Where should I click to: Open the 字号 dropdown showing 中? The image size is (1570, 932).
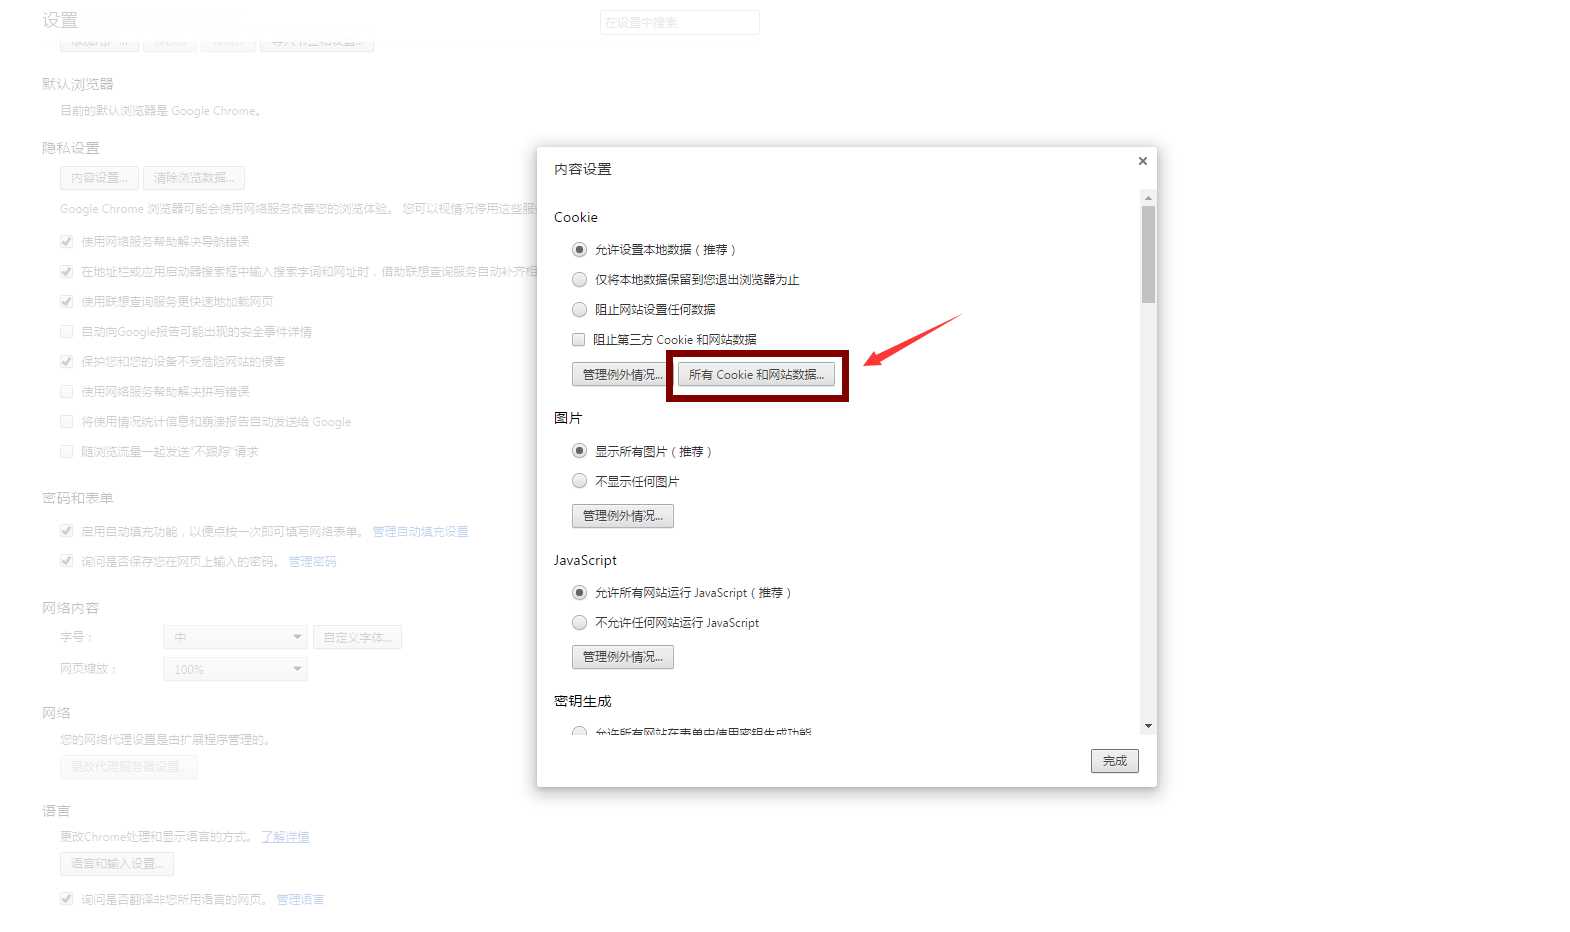tap(235, 637)
